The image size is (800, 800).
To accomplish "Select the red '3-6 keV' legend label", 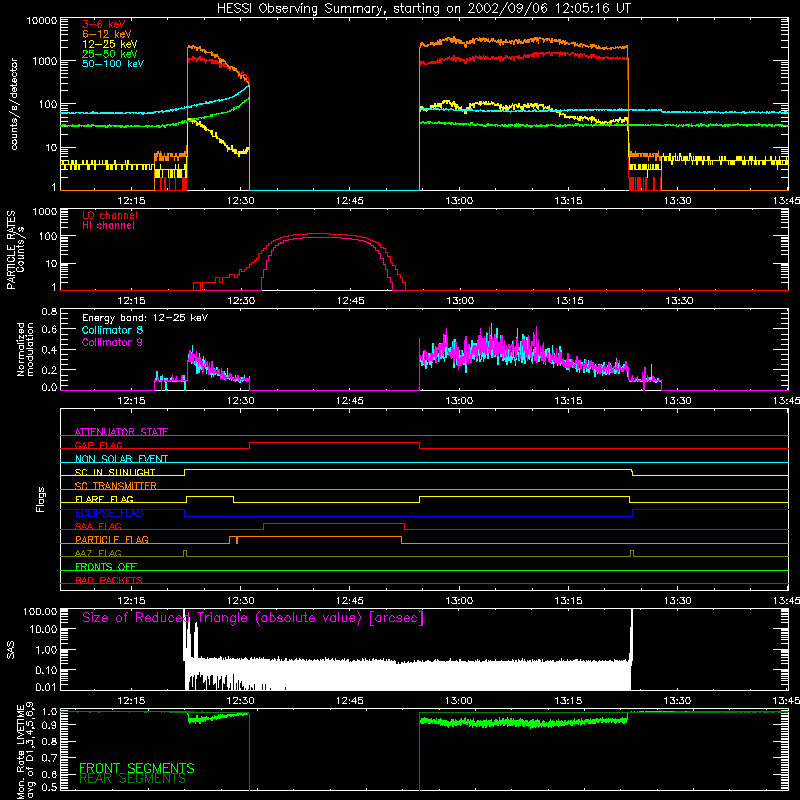I will pos(103,24).
